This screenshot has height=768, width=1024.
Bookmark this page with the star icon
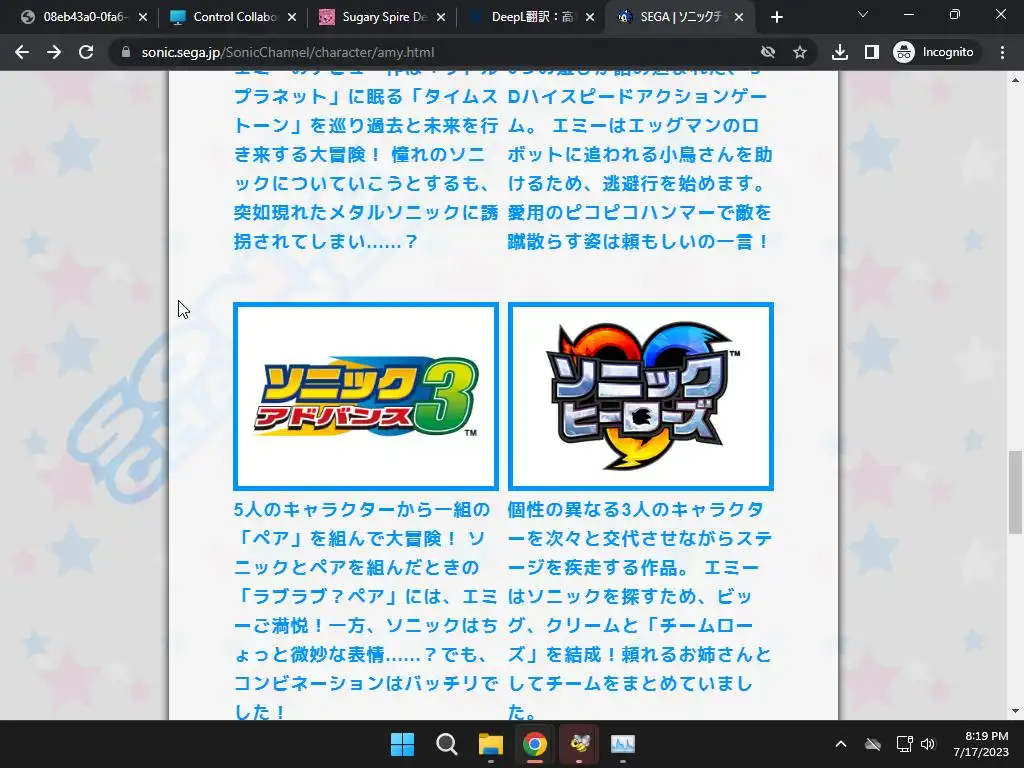point(800,52)
